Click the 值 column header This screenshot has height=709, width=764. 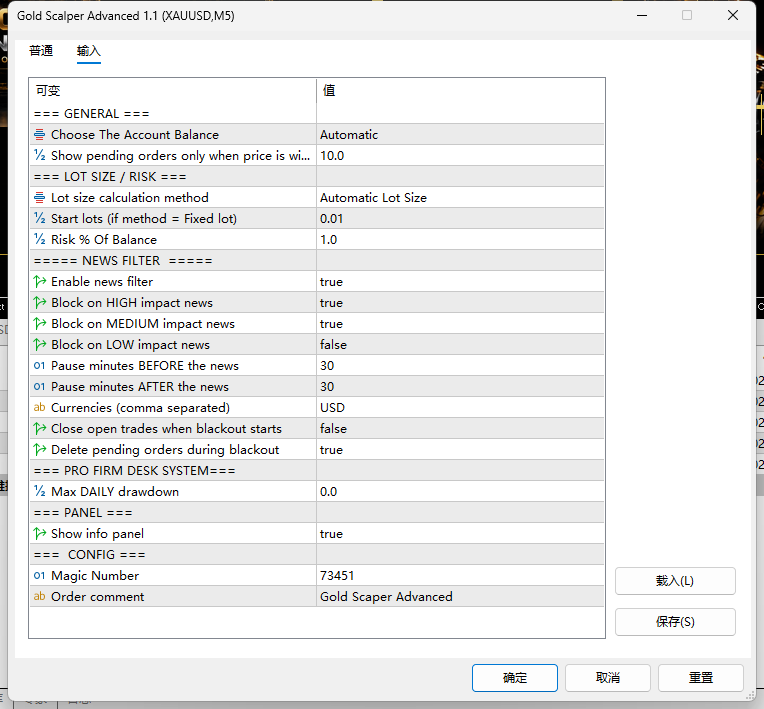(x=460, y=91)
